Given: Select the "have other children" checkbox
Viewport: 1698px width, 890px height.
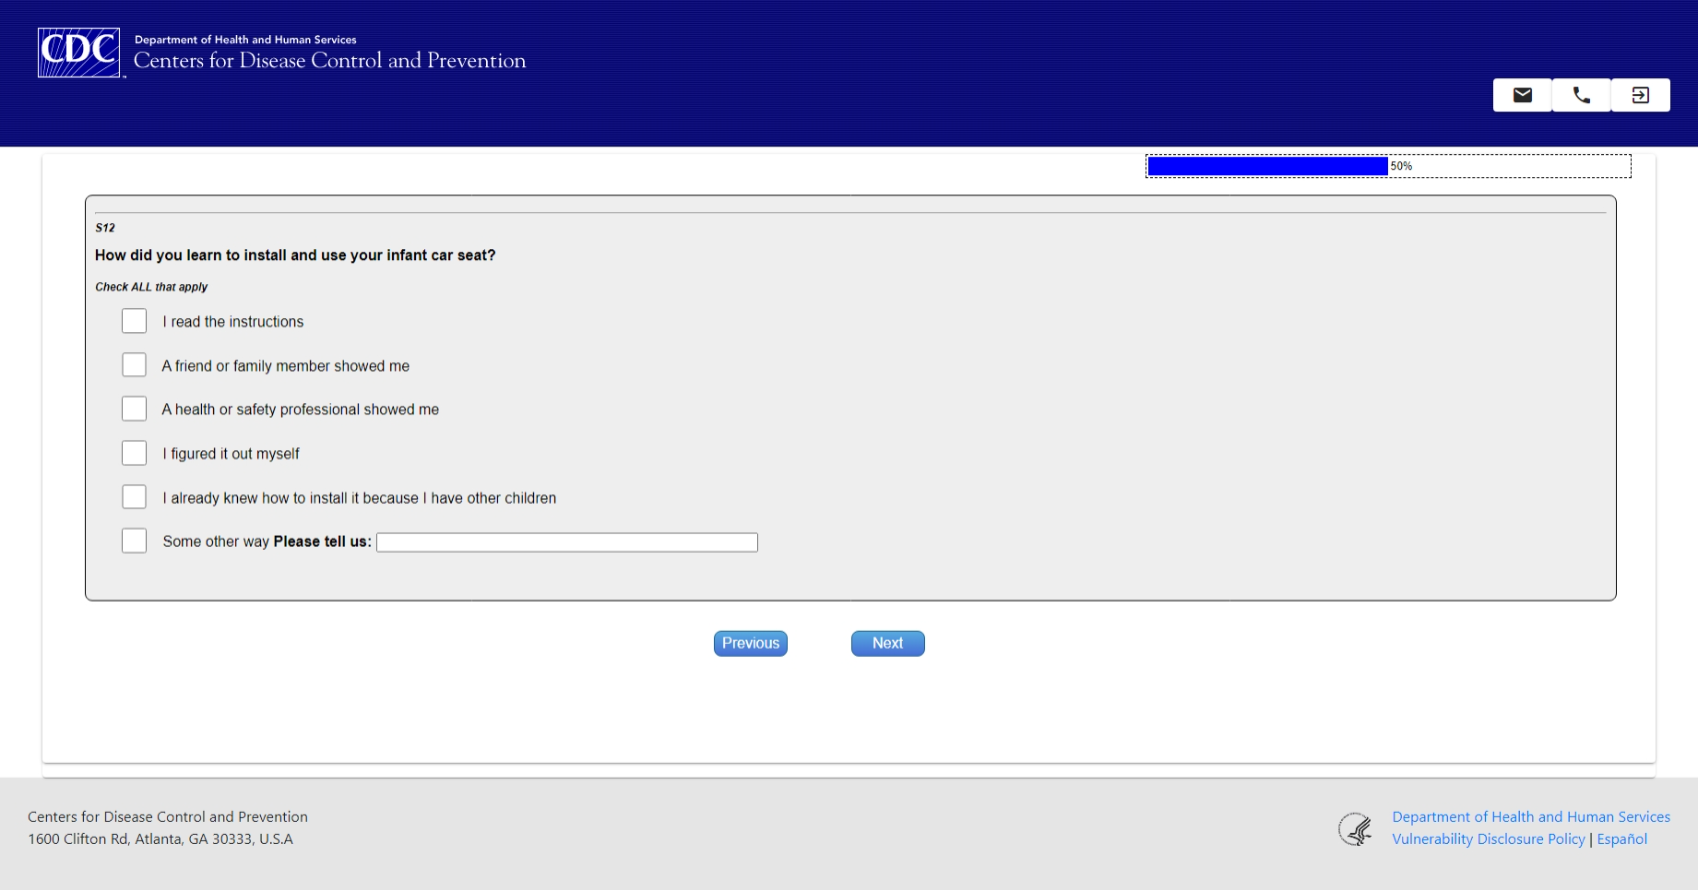Looking at the screenshot, I should [x=134, y=497].
